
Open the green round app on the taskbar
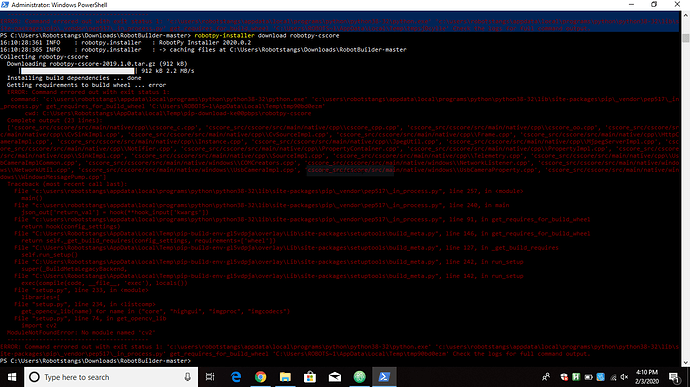[x=360, y=377]
